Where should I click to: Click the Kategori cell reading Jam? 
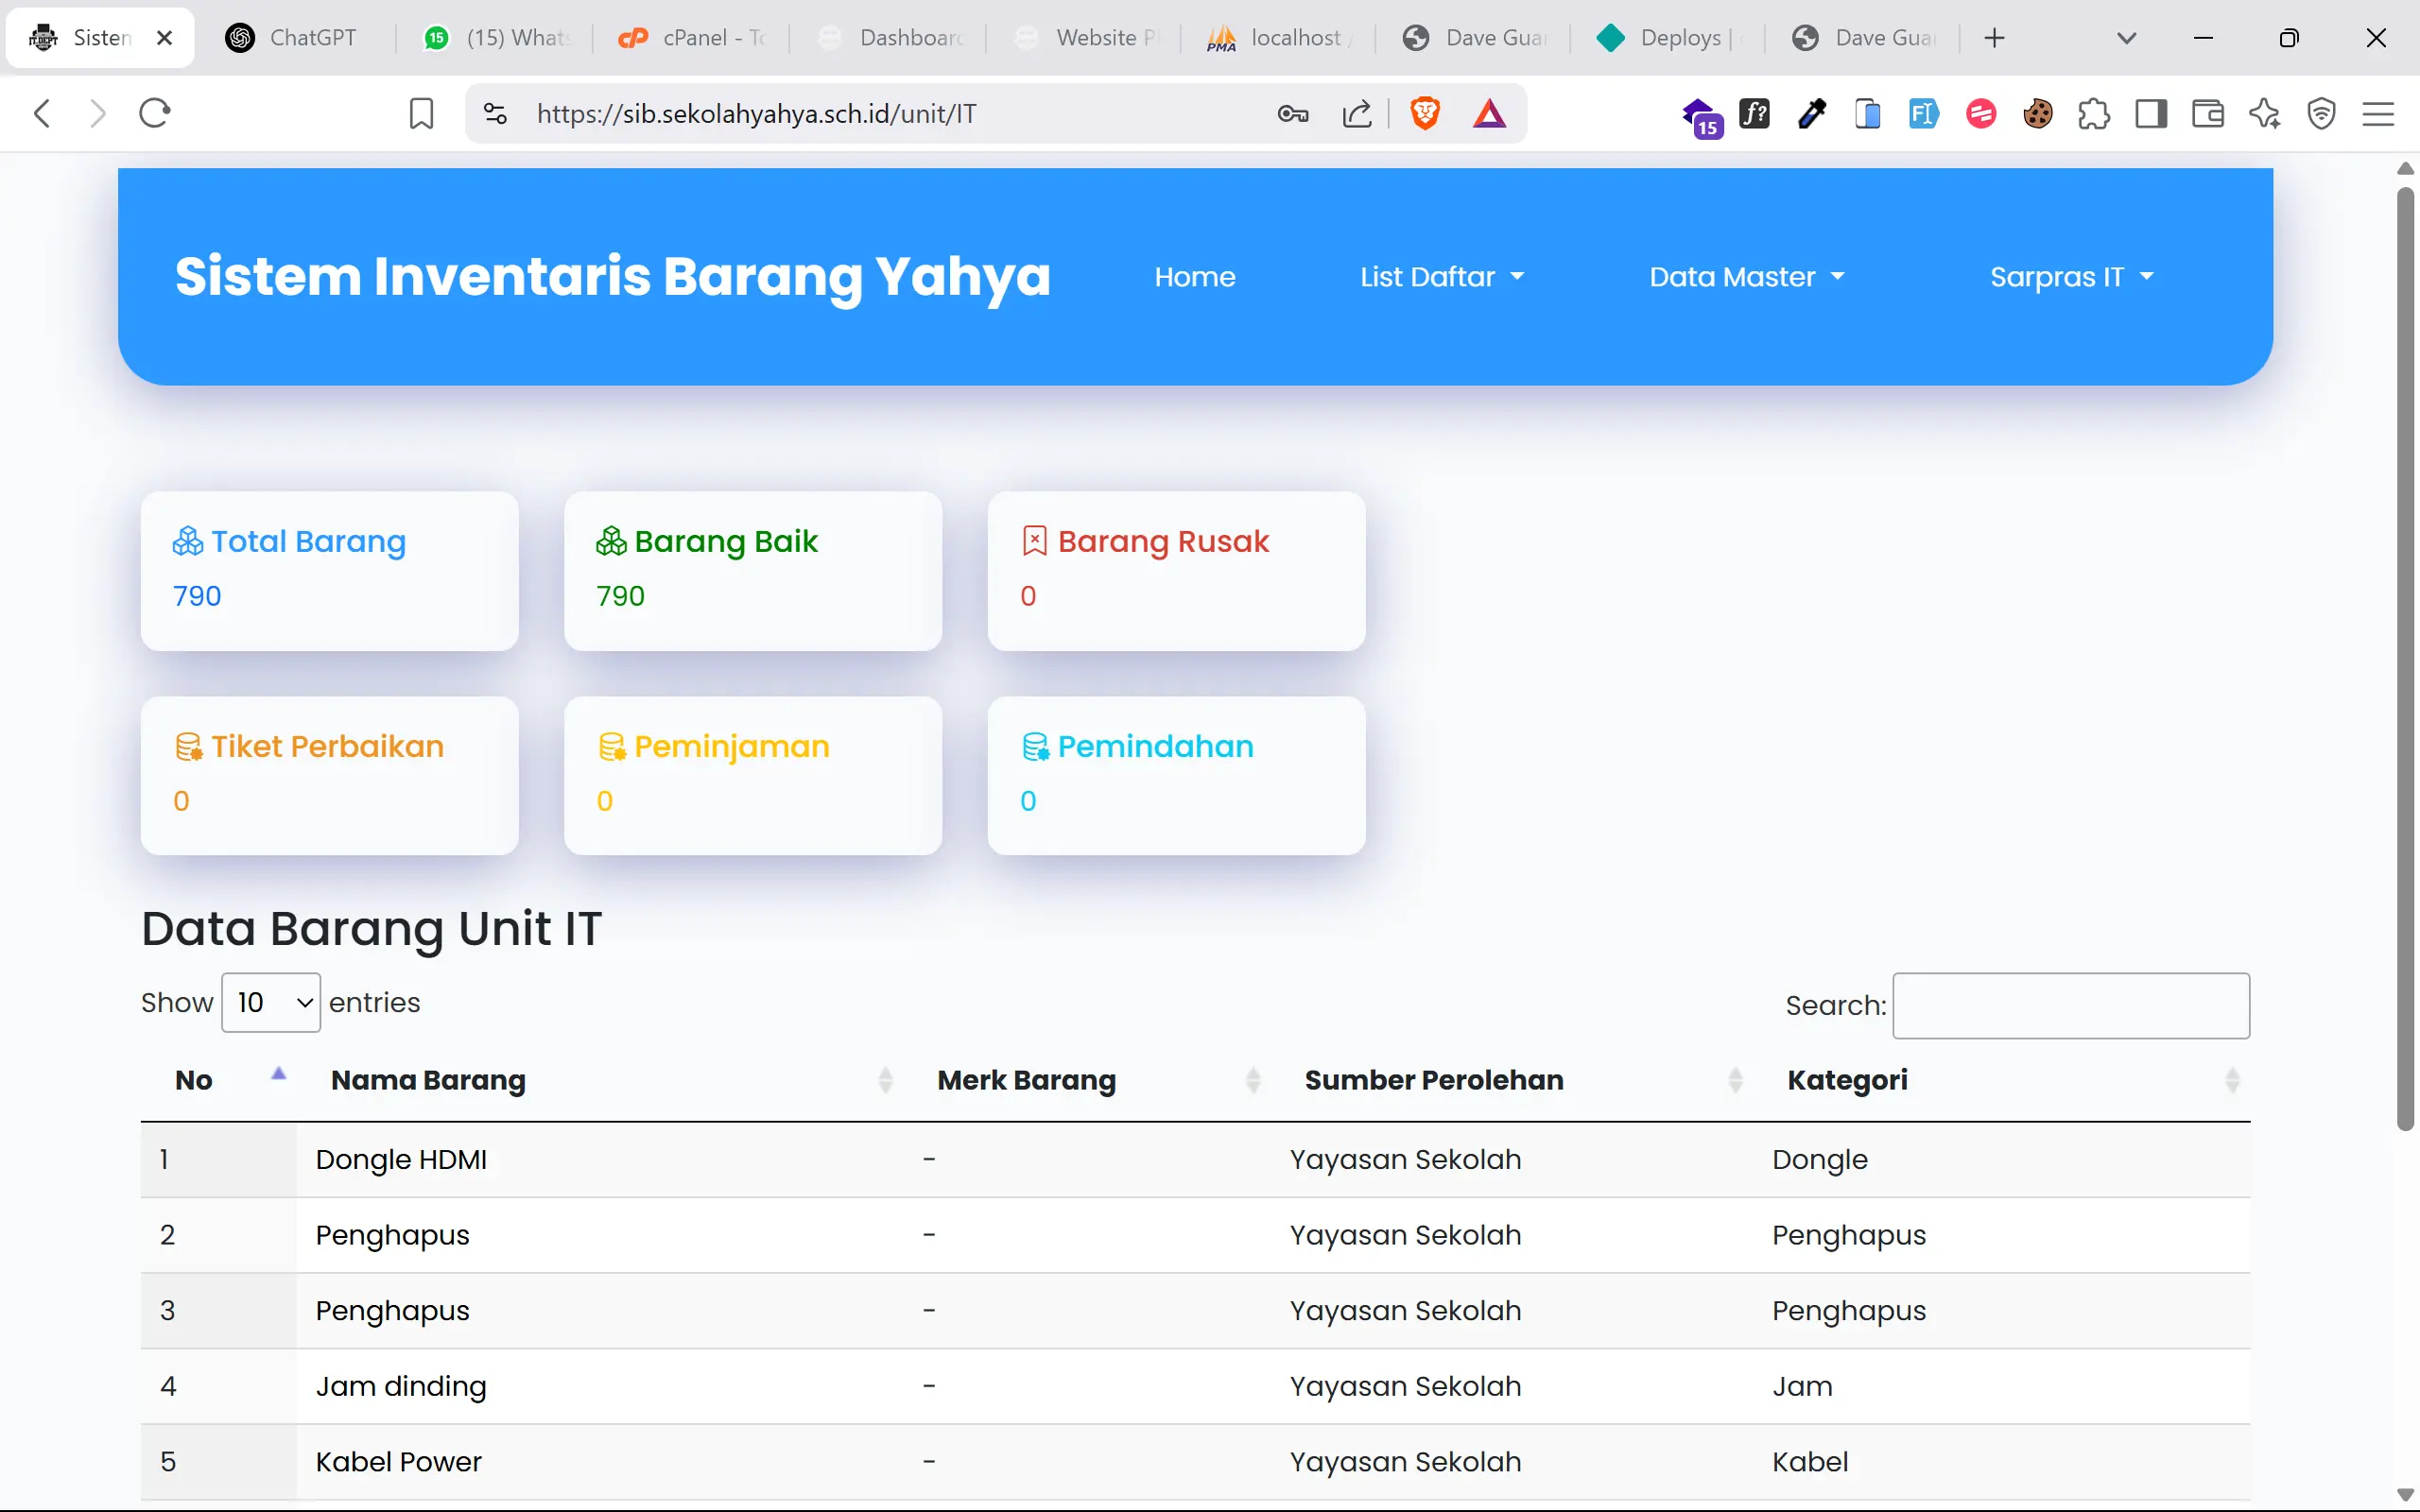point(1802,1386)
